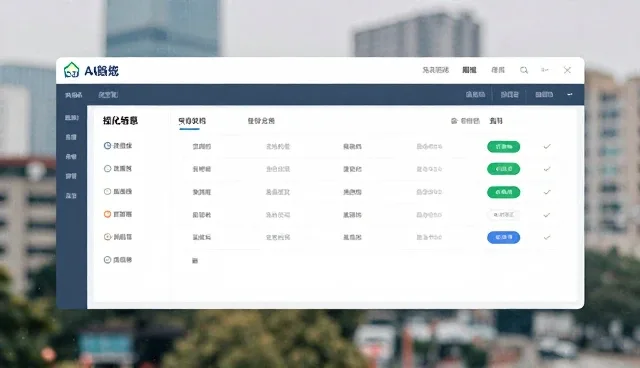Switch to the second content tab
Image resolution: width=640 pixels, height=368 pixels.
[261, 121]
